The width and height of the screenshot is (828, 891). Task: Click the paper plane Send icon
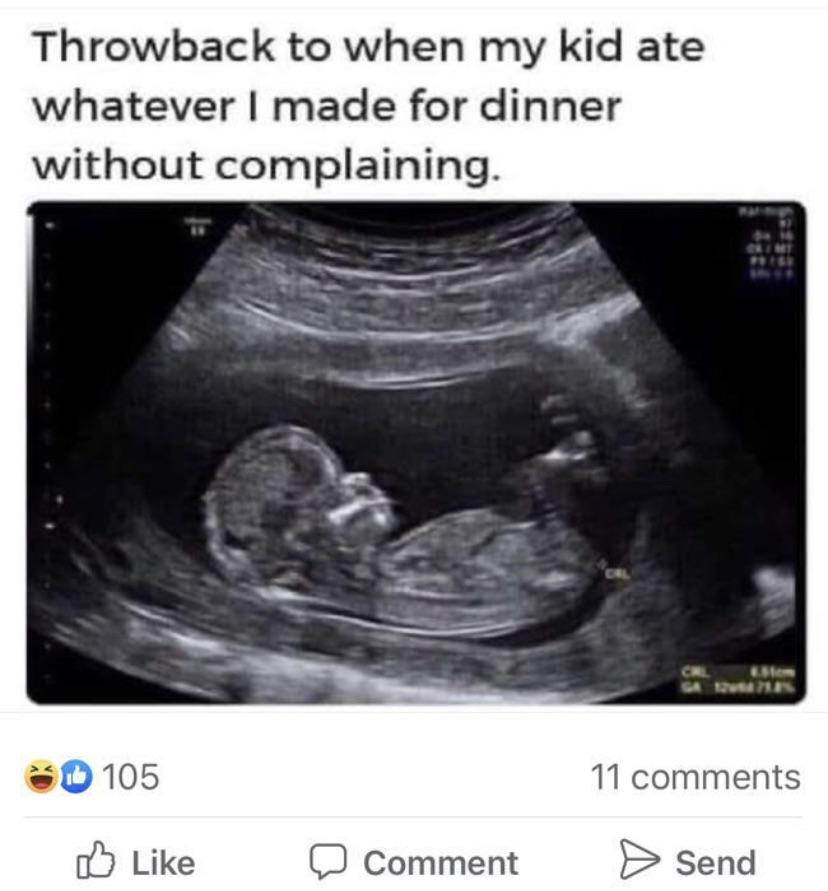(638, 859)
